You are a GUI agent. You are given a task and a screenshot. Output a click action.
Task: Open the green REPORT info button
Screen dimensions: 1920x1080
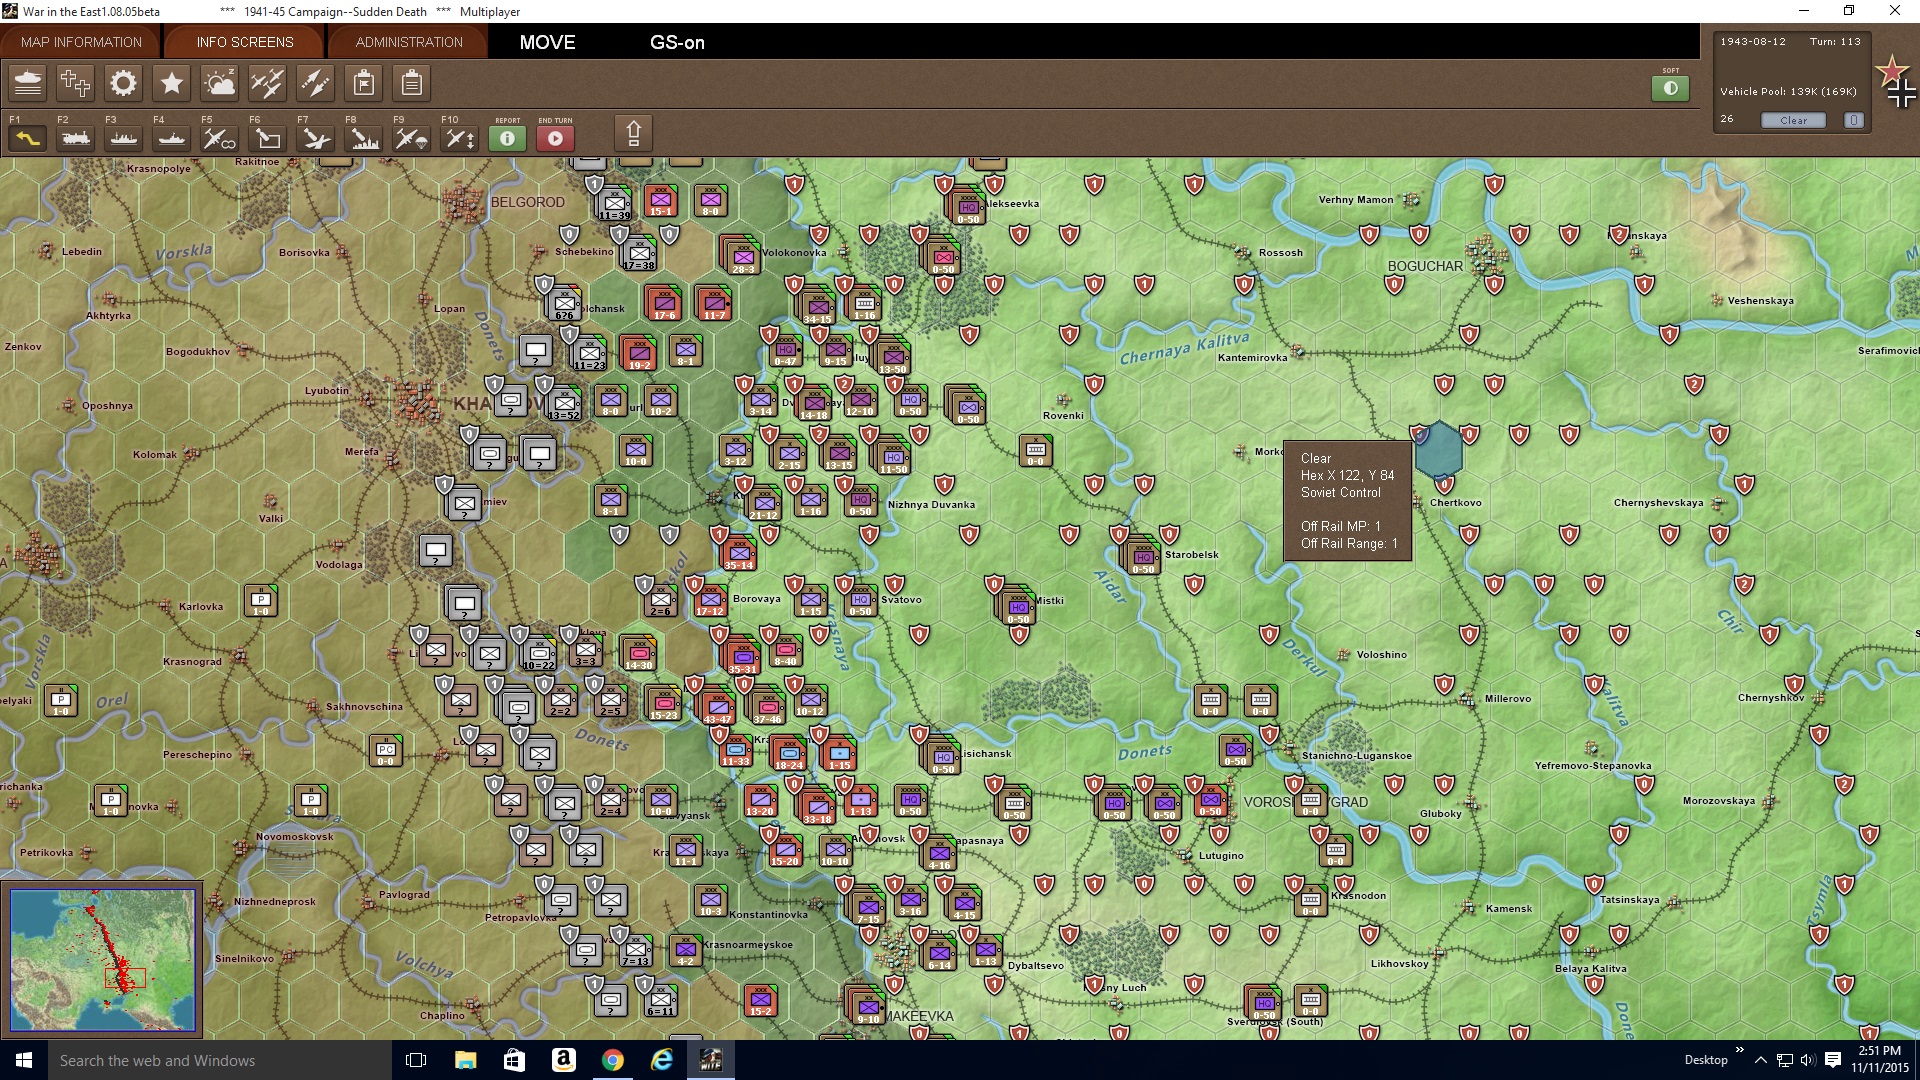tap(507, 138)
